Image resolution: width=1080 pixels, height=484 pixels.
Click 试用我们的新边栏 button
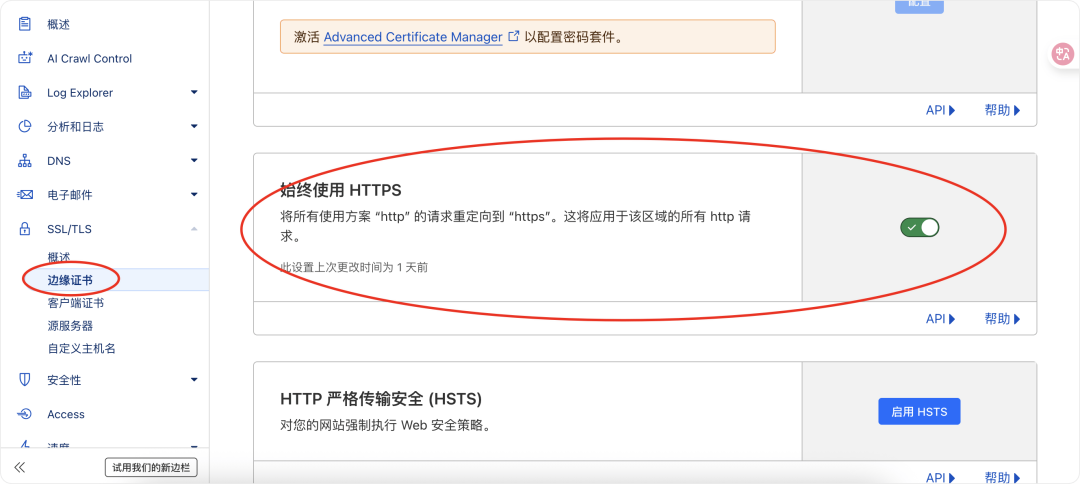coord(152,467)
